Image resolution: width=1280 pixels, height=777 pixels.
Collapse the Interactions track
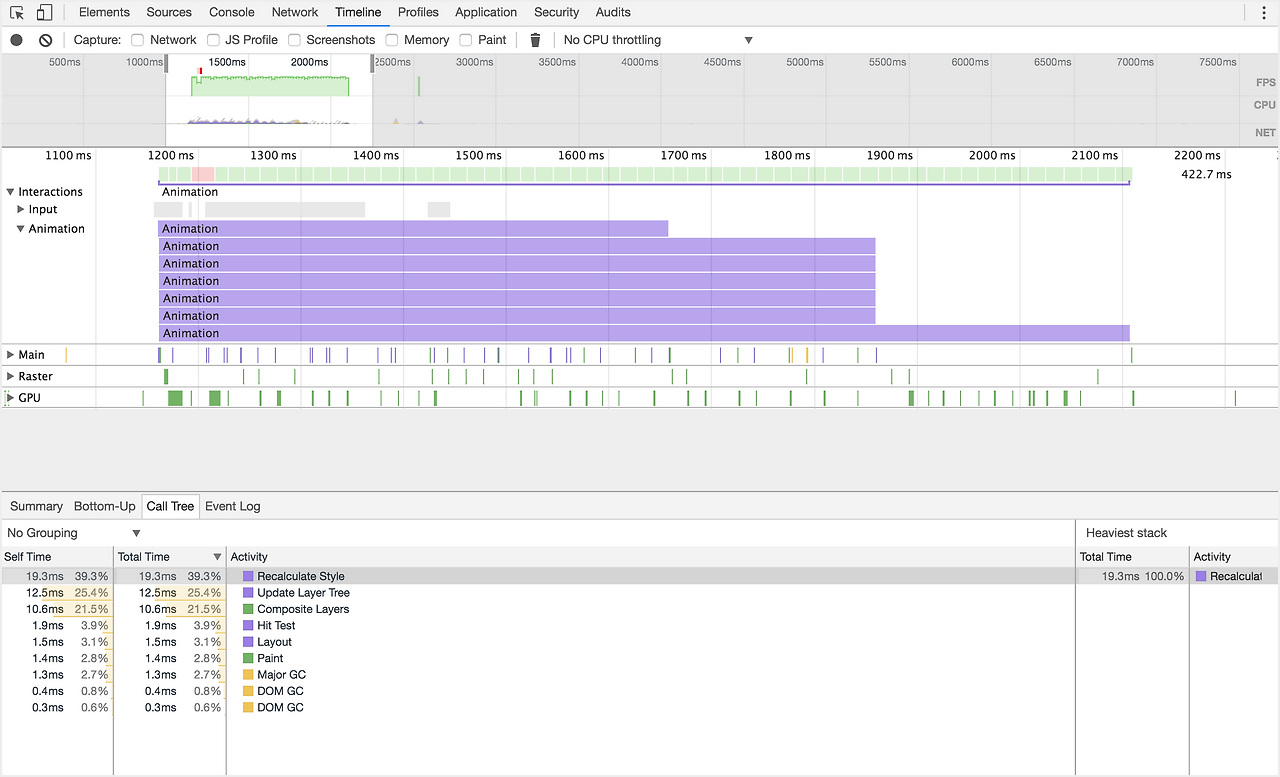11,192
